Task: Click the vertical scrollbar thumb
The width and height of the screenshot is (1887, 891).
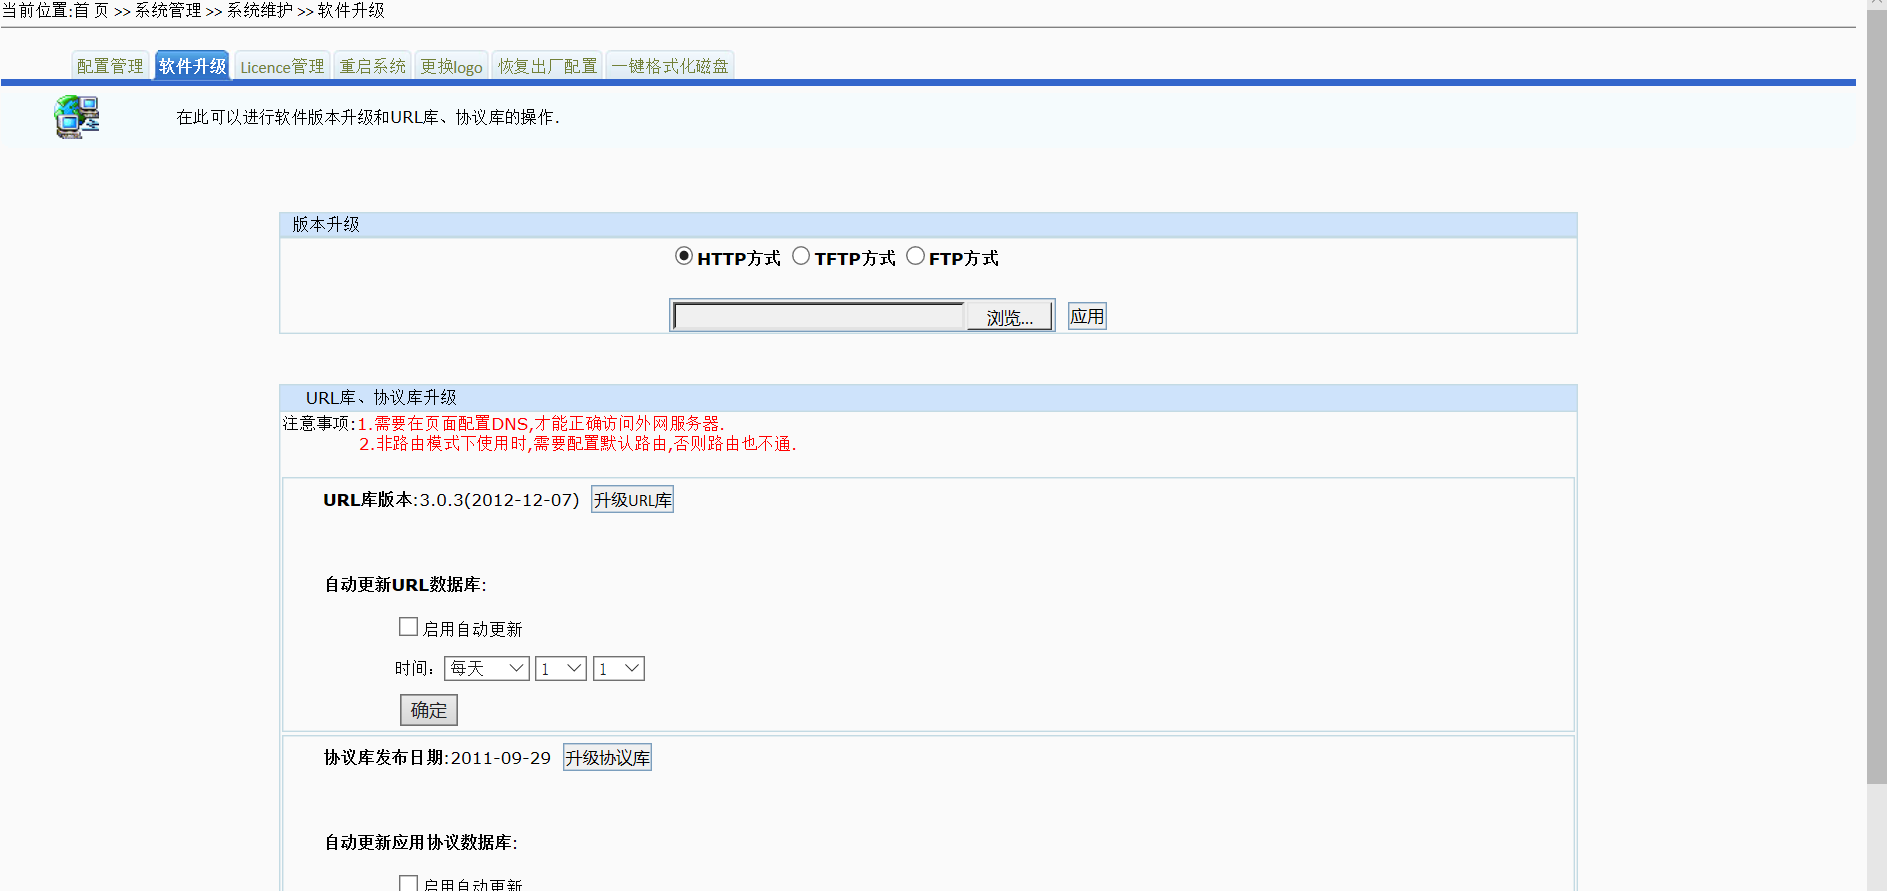Action: pyautogui.click(x=1877, y=397)
